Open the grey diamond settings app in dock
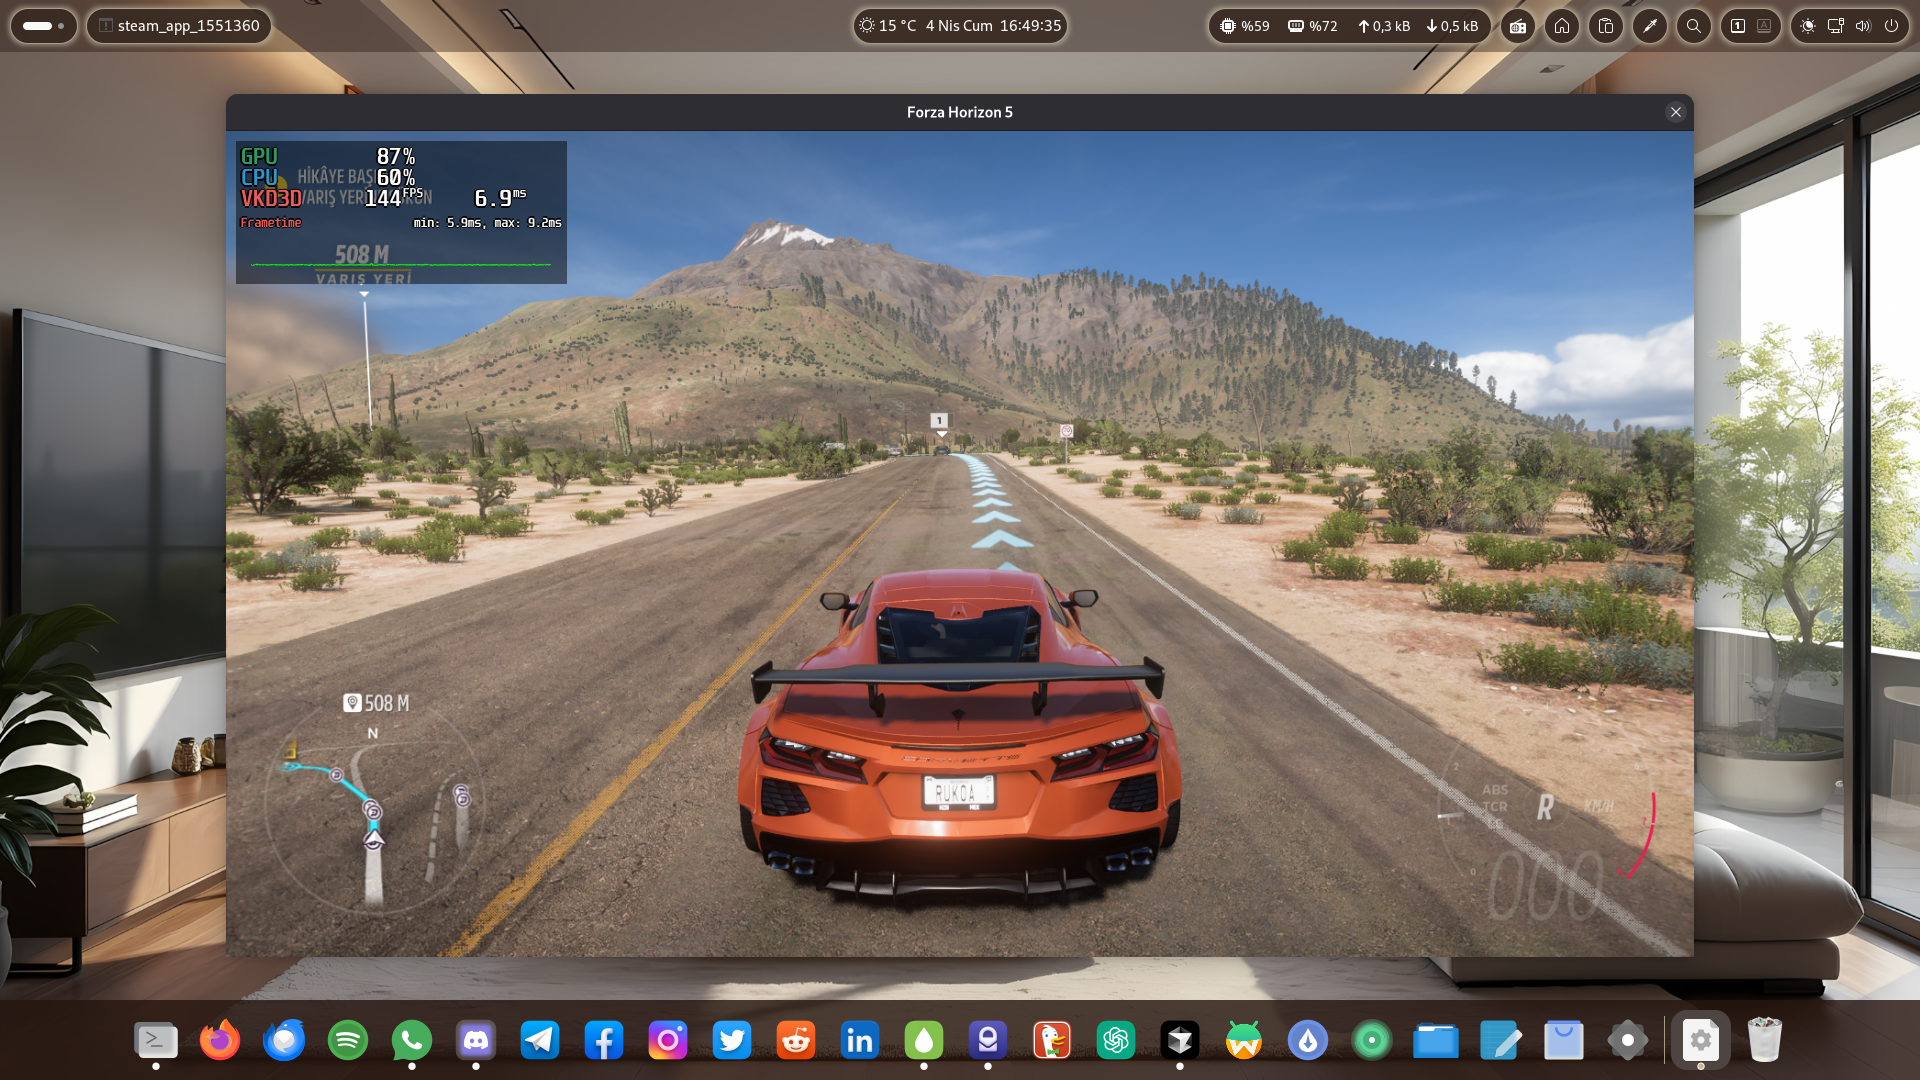This screenshot has width=1920, height=1080. click(x=1628, y=1041)
